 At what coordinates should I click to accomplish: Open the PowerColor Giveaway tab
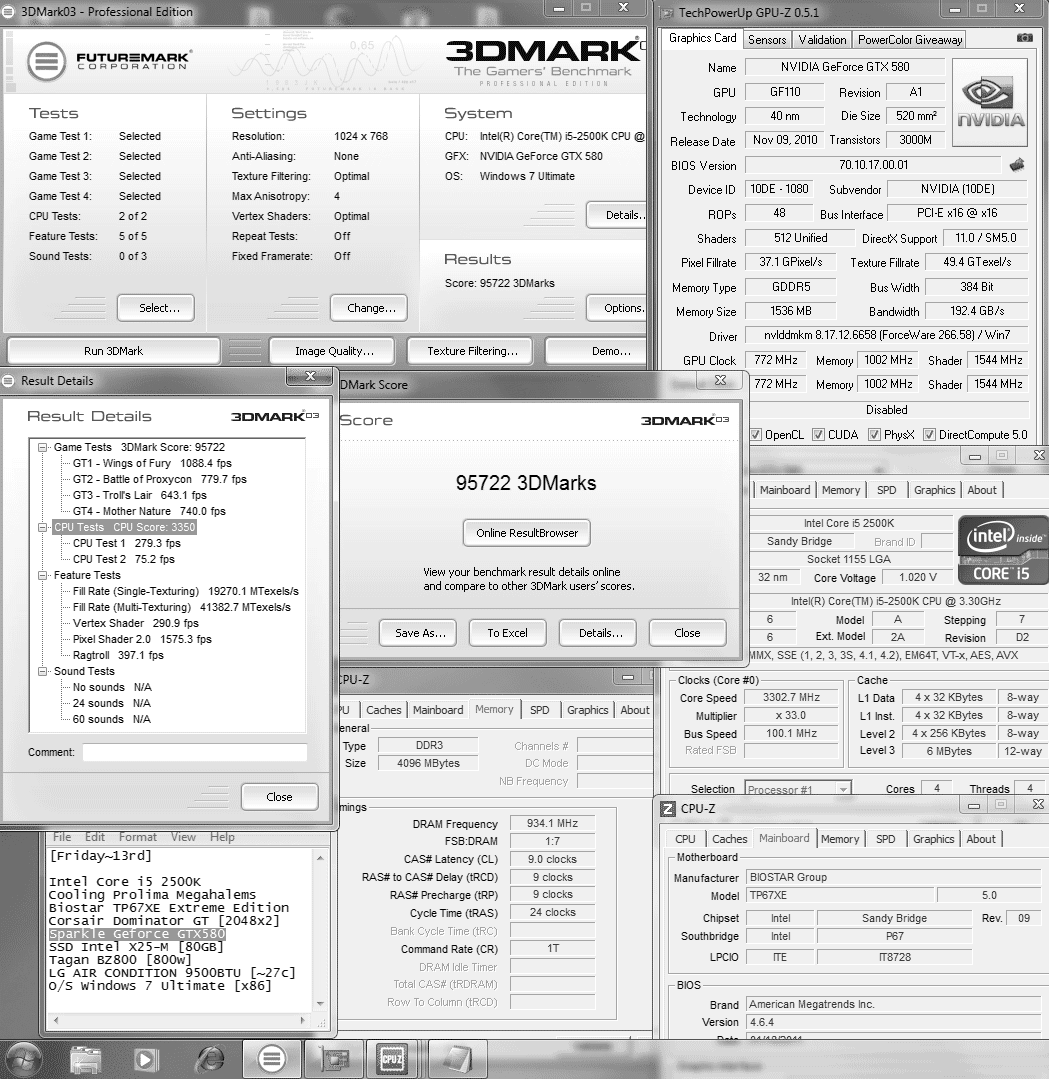[910, 39]
